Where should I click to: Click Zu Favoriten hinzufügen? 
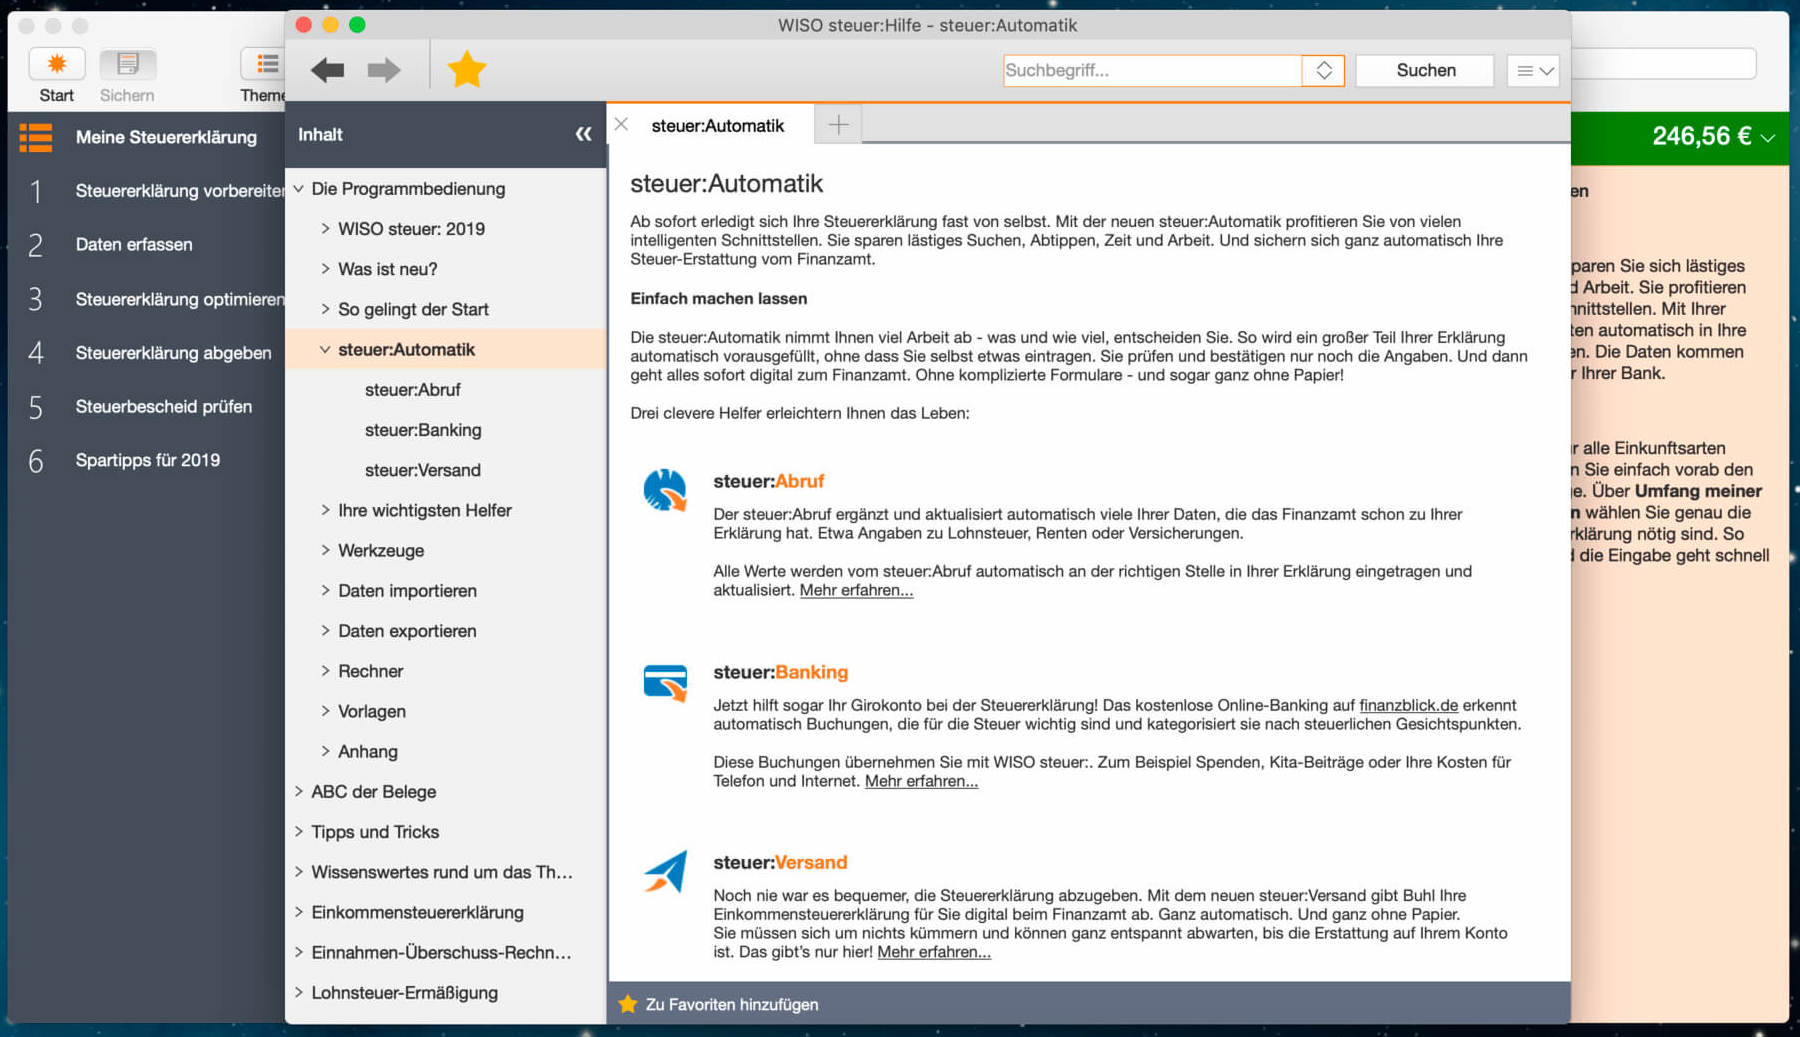(731, 1004)
